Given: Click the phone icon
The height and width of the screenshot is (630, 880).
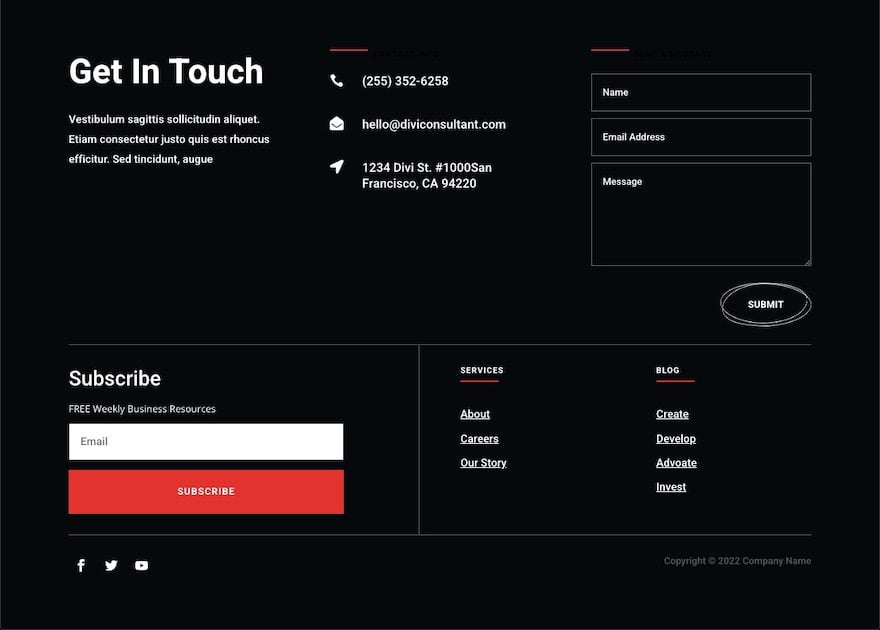Looking at the screenshot, I should pos(336,81).
